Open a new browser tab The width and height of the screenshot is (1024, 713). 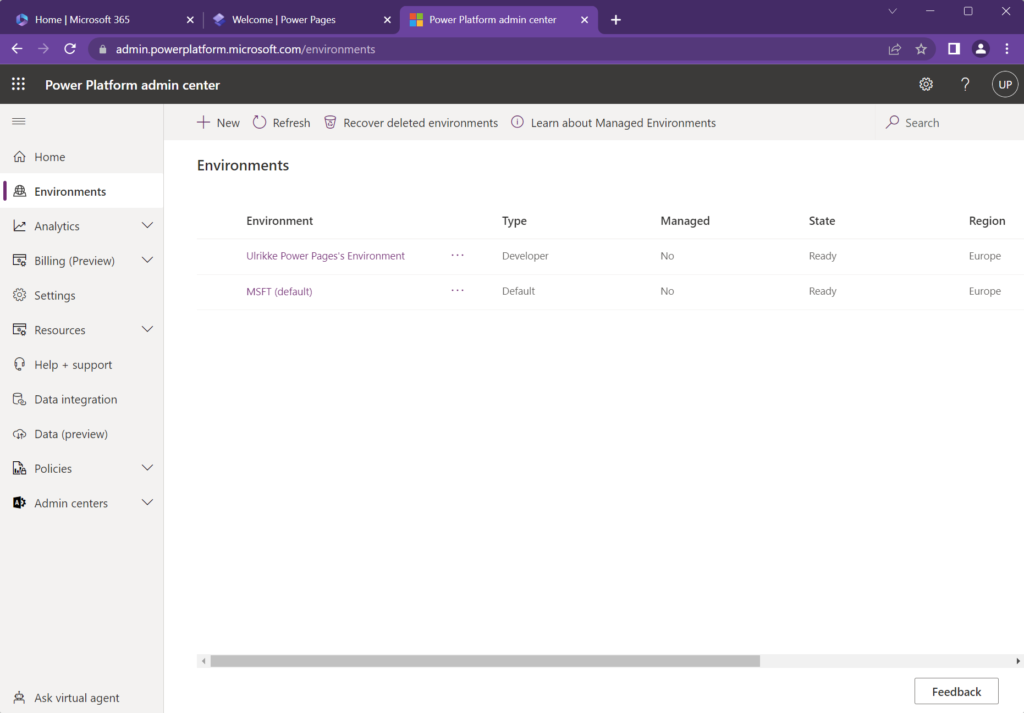615,20
